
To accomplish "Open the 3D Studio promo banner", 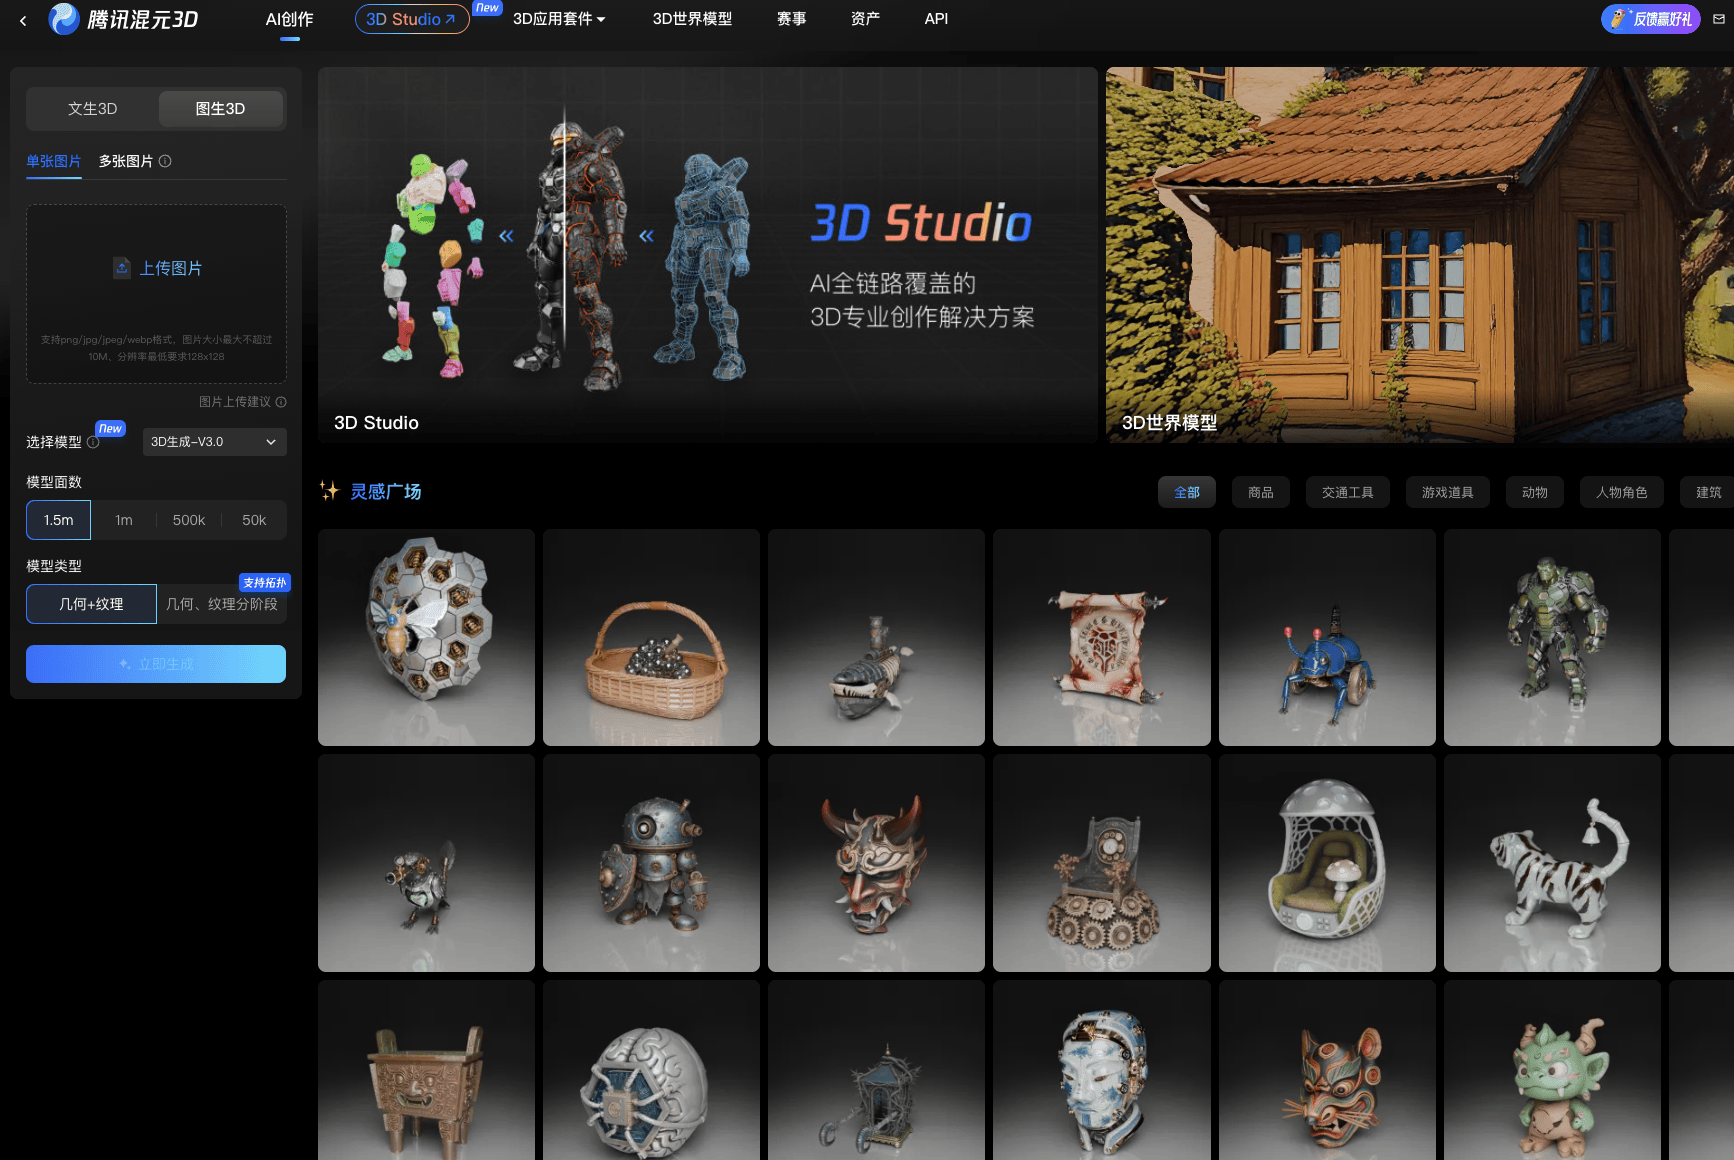I will [708, 255].
